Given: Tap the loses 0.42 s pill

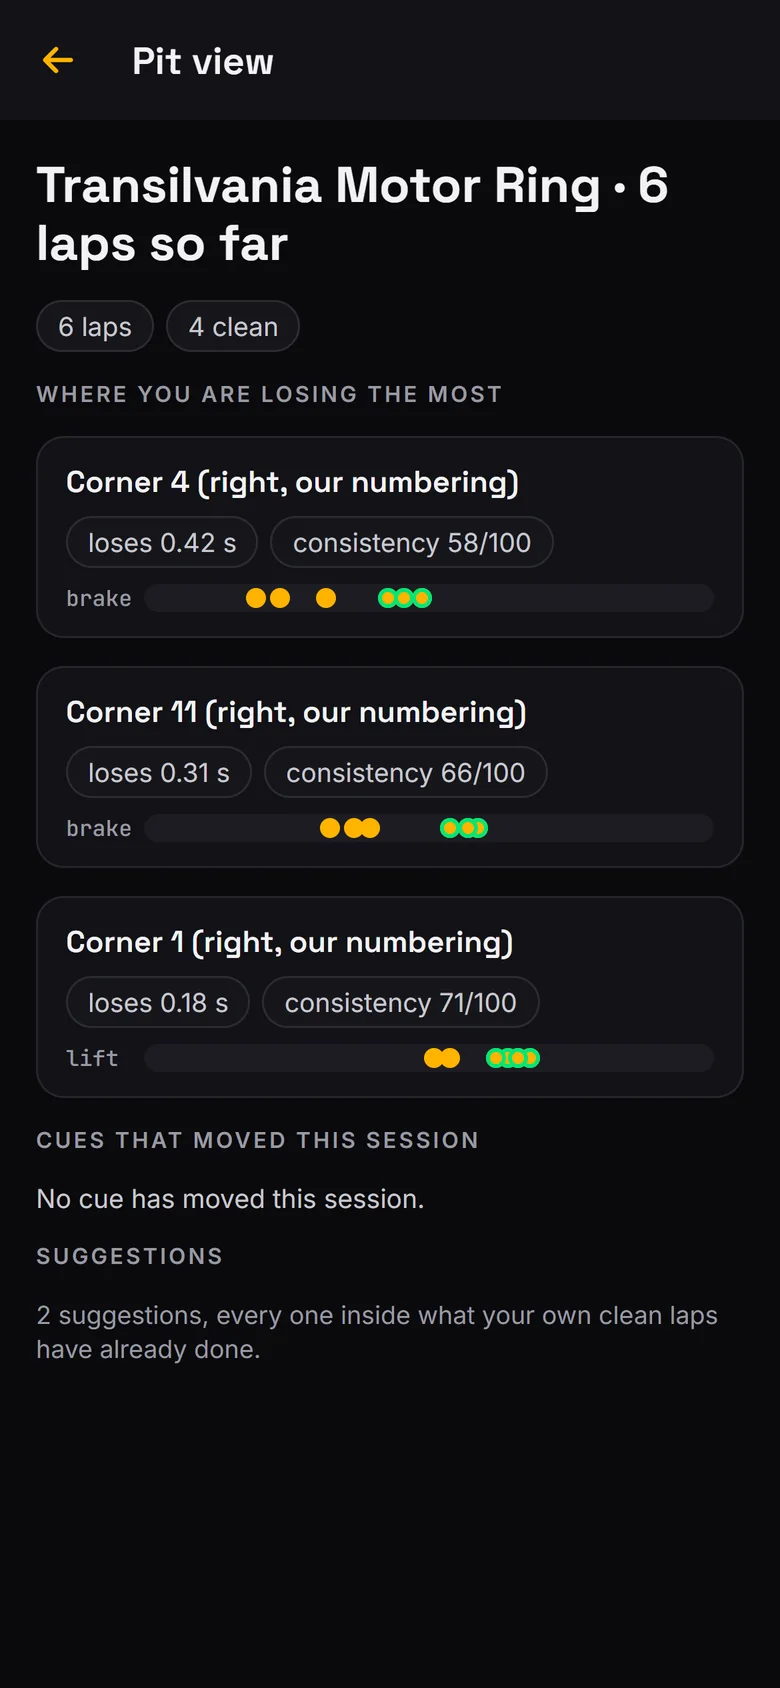Looking at the screenshot, I should 162,542.
